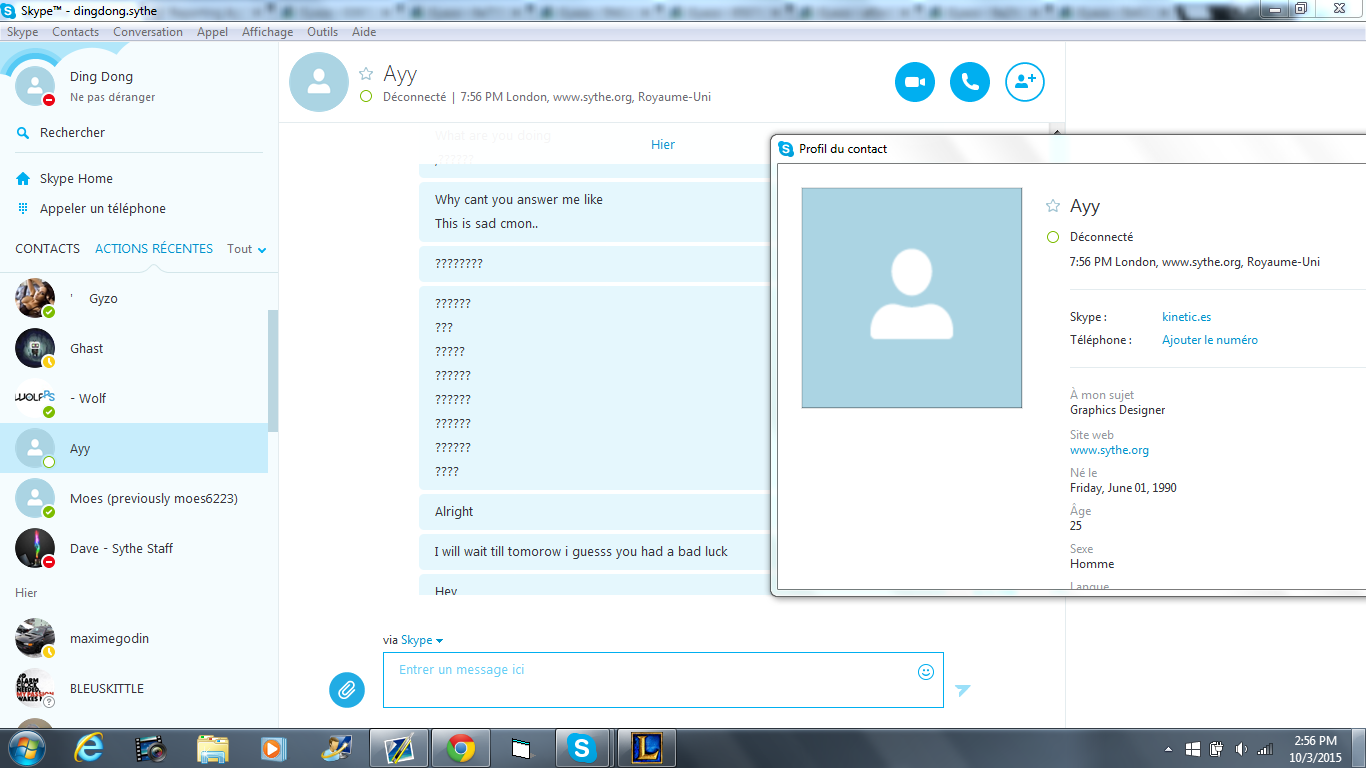Toggle favorite star in contact profile

tap(1052, 206)
